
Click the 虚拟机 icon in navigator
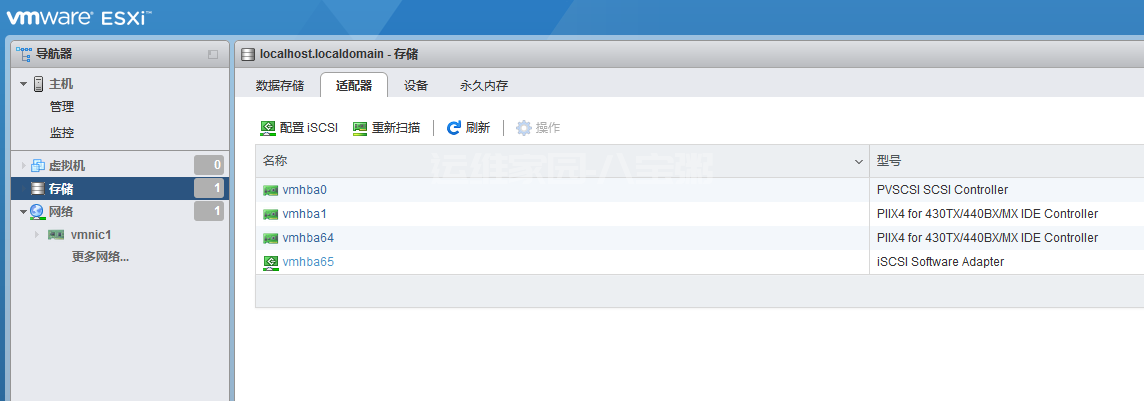click(38, 166)
